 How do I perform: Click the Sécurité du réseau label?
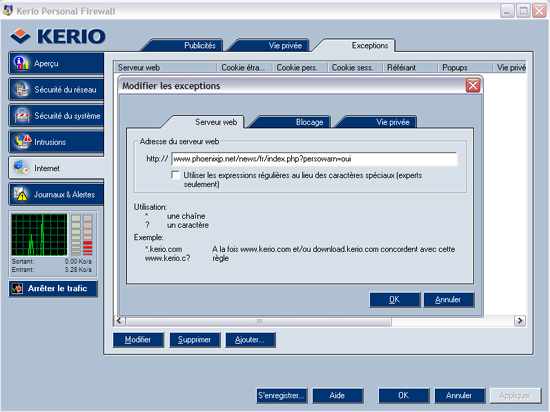coord(65,90)
